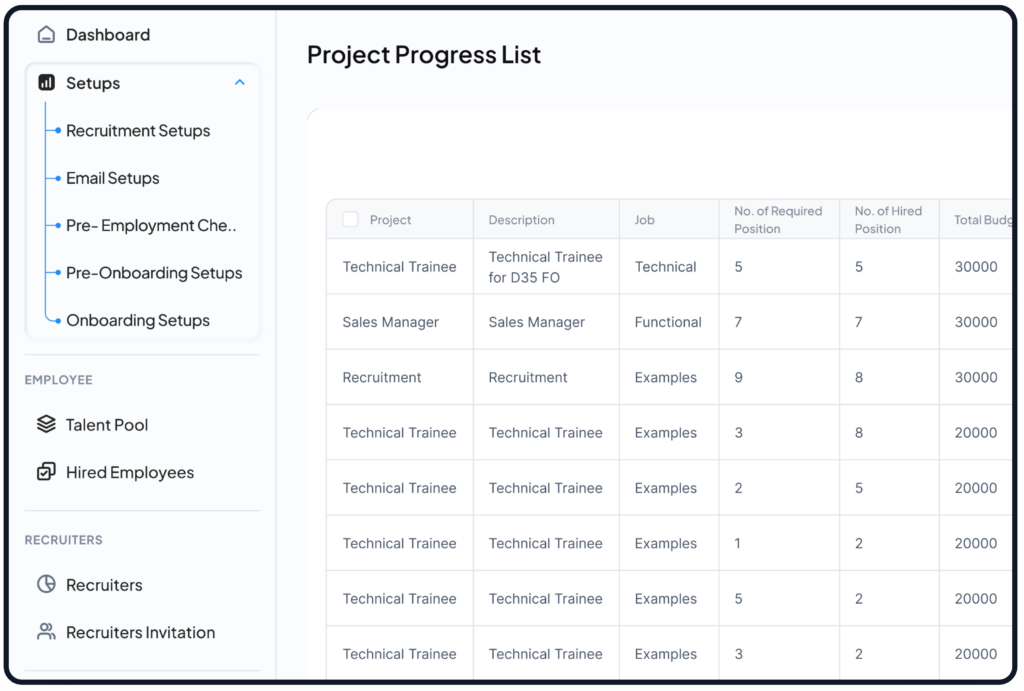Click Sales Manager description cell
Image resolution: width=1024 pixels, height=691 pixels.
tap(536, 322)
